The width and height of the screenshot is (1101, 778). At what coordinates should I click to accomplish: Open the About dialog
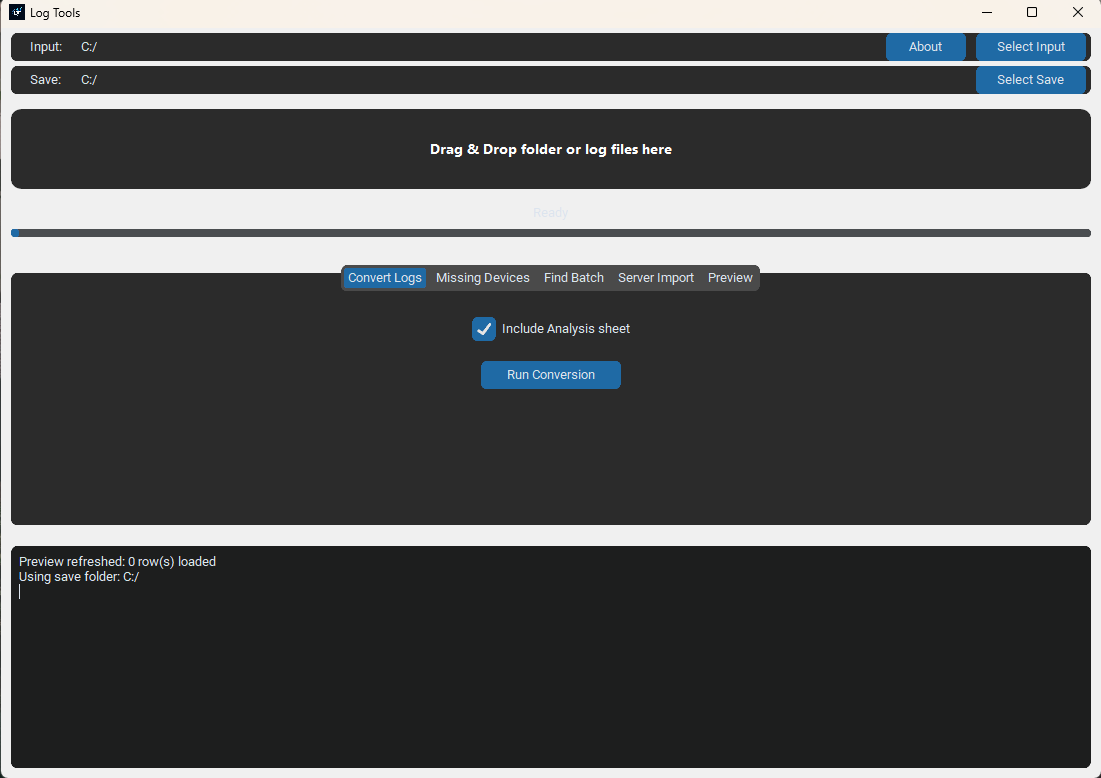[925, 47]
